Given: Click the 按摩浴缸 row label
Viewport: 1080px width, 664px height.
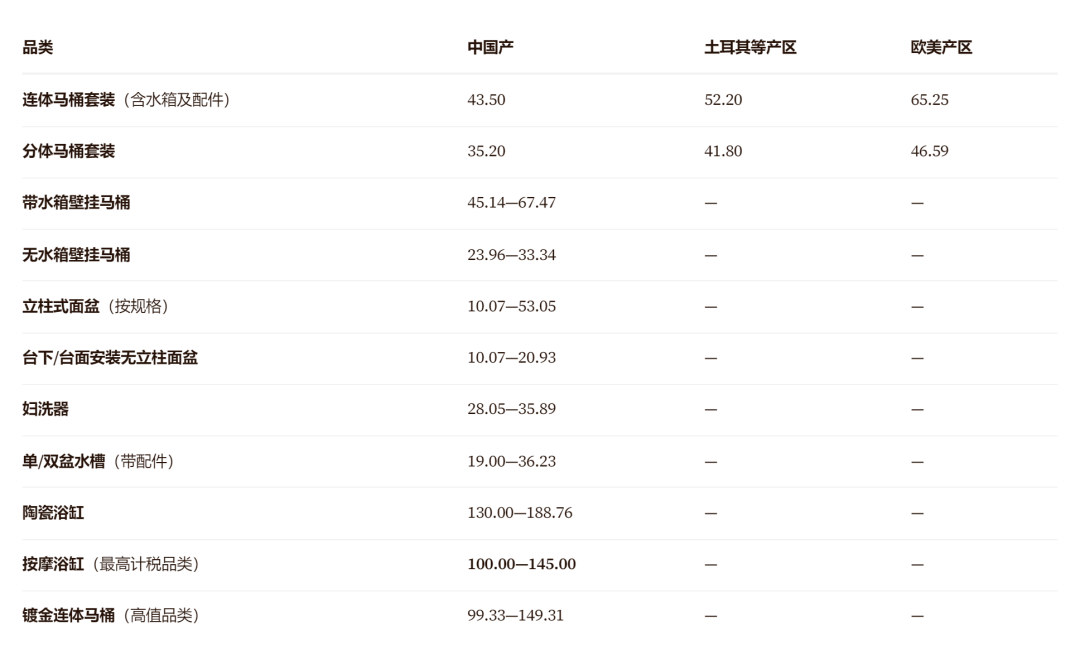Looking at the screenshot, I should coord(53,564).
